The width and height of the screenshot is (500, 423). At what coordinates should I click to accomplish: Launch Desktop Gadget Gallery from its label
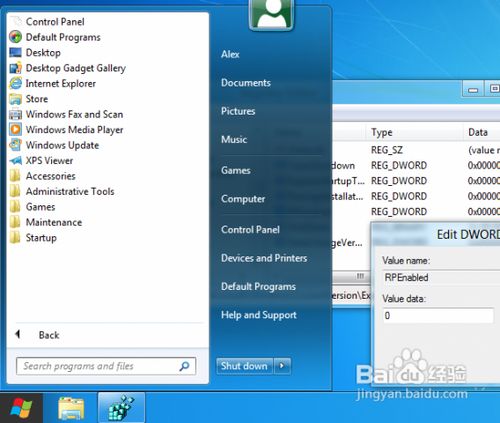click(x=76, y=68)
